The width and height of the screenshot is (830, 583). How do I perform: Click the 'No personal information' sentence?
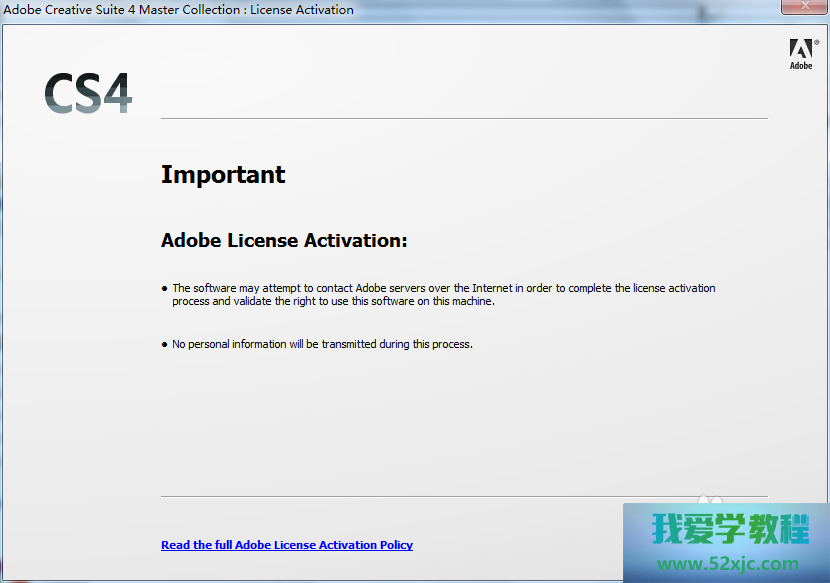[322, 344]
